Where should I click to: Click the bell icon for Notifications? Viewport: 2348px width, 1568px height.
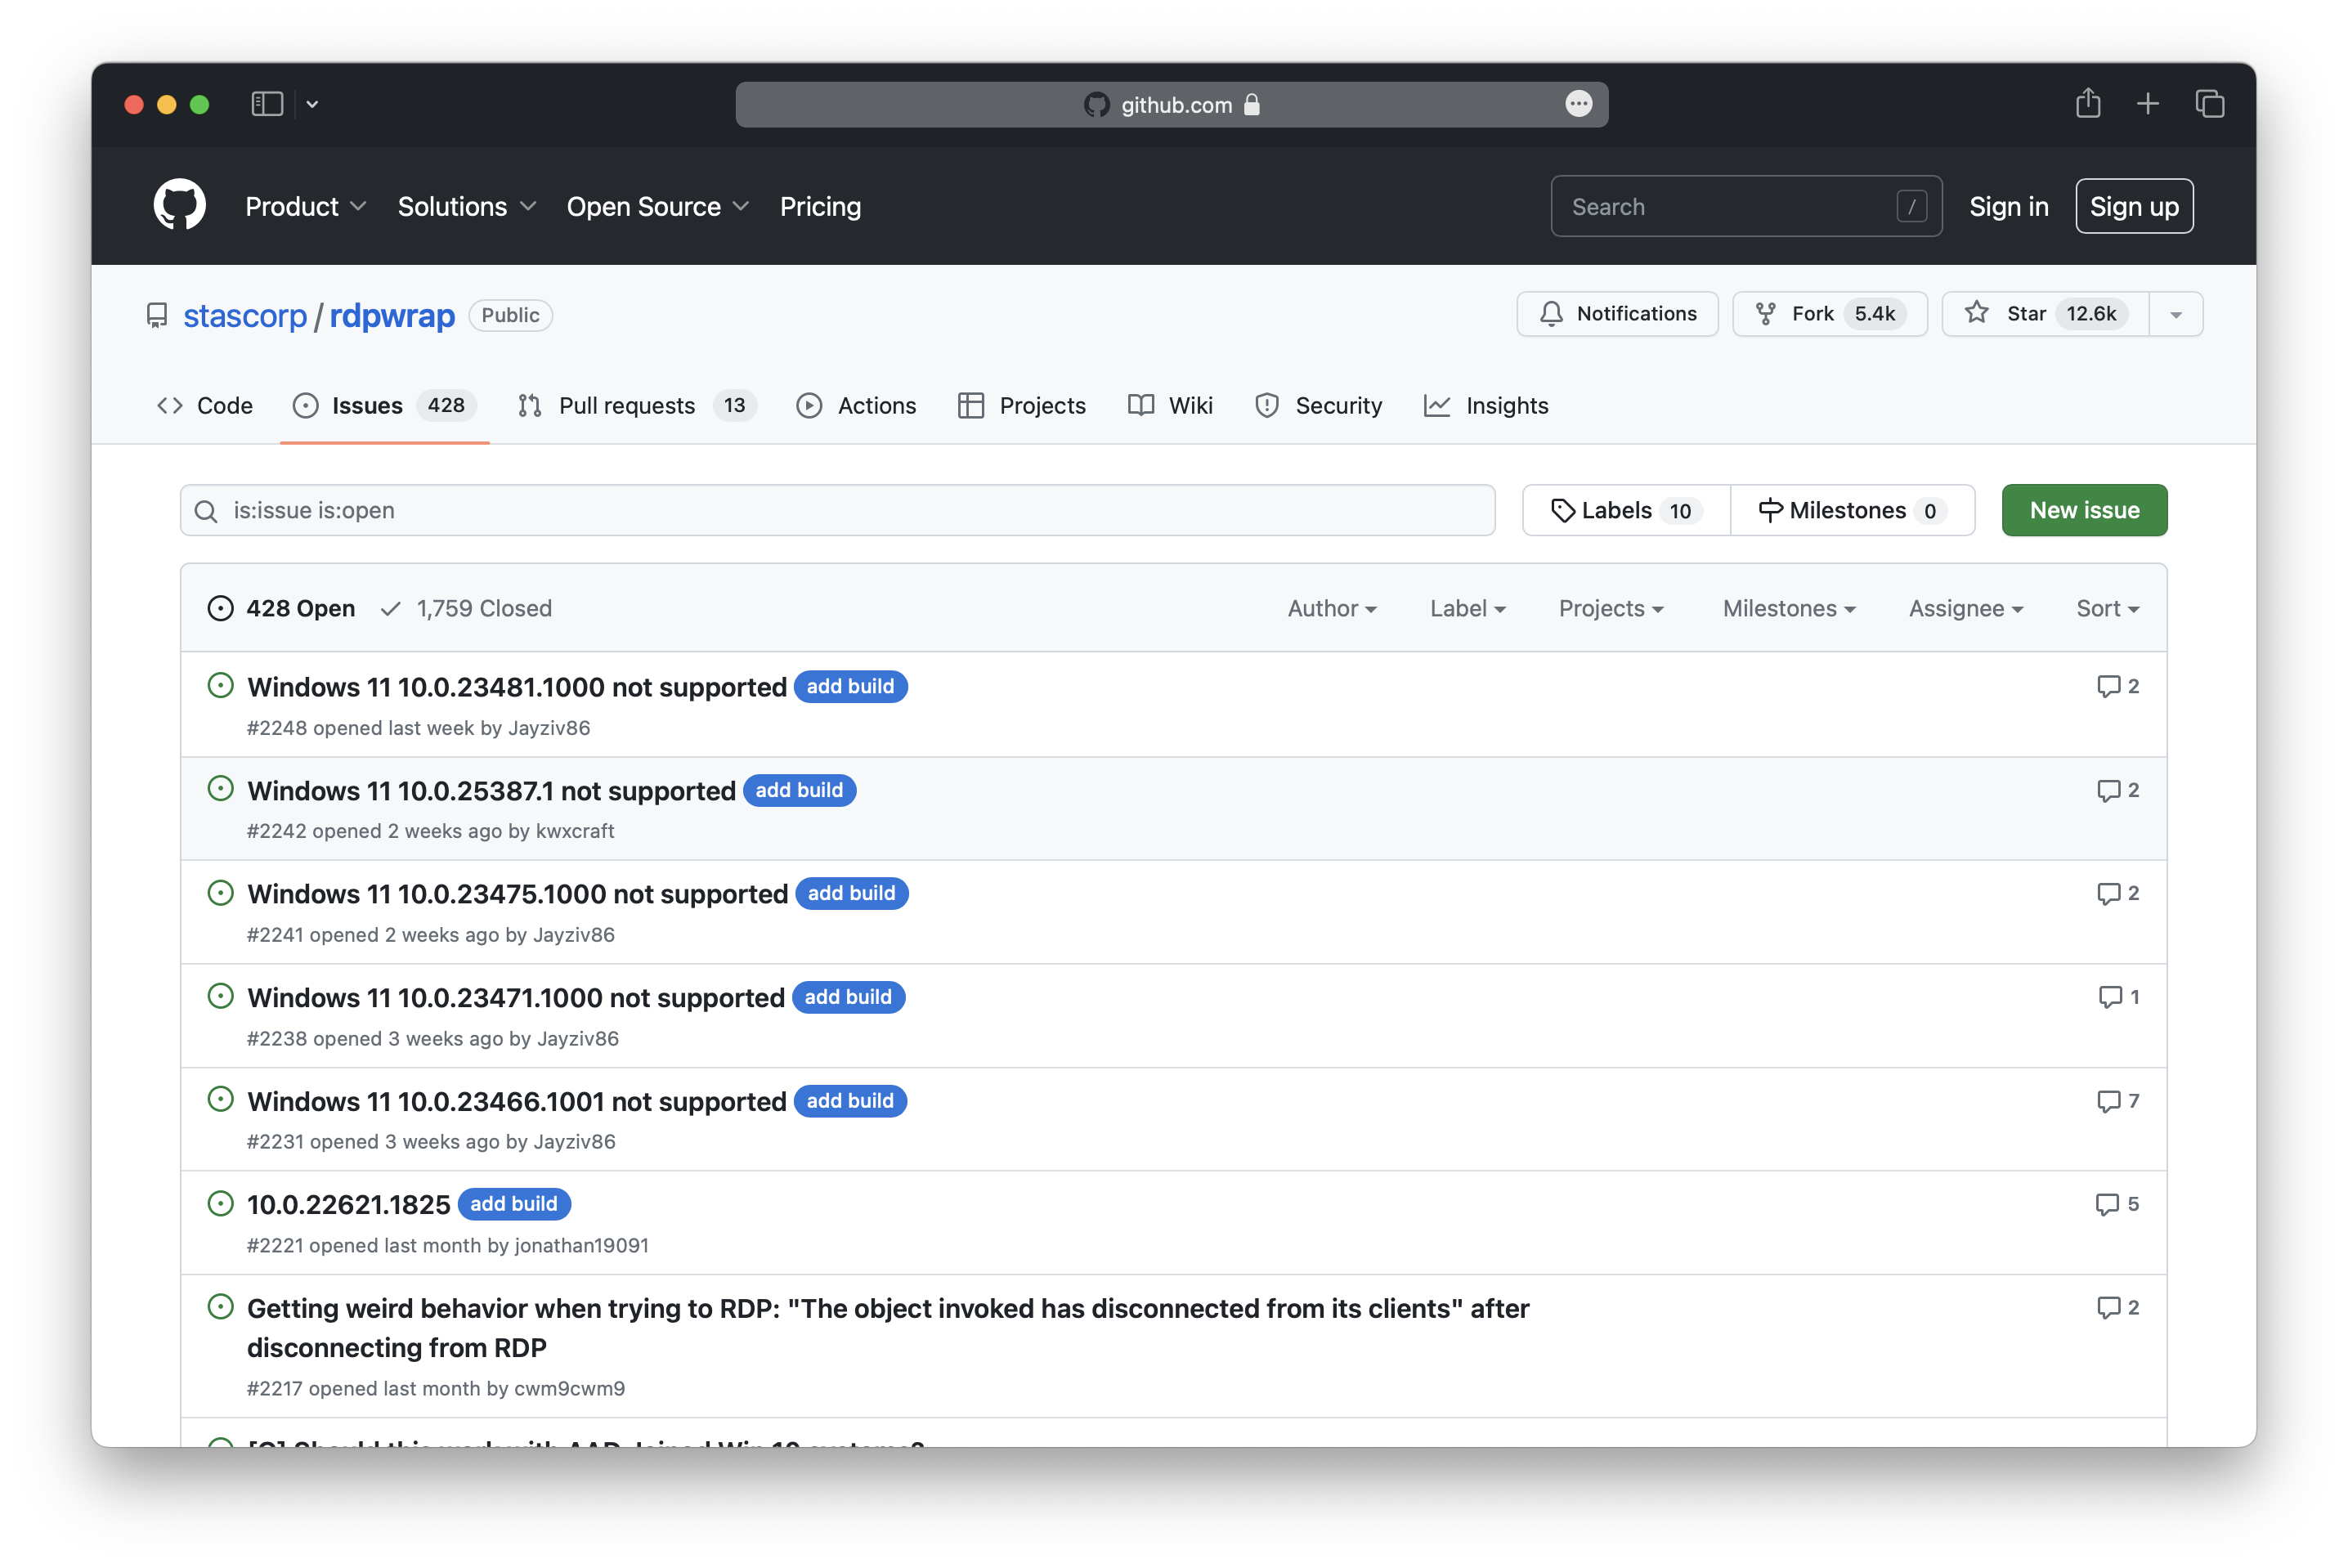[1551, 314]
